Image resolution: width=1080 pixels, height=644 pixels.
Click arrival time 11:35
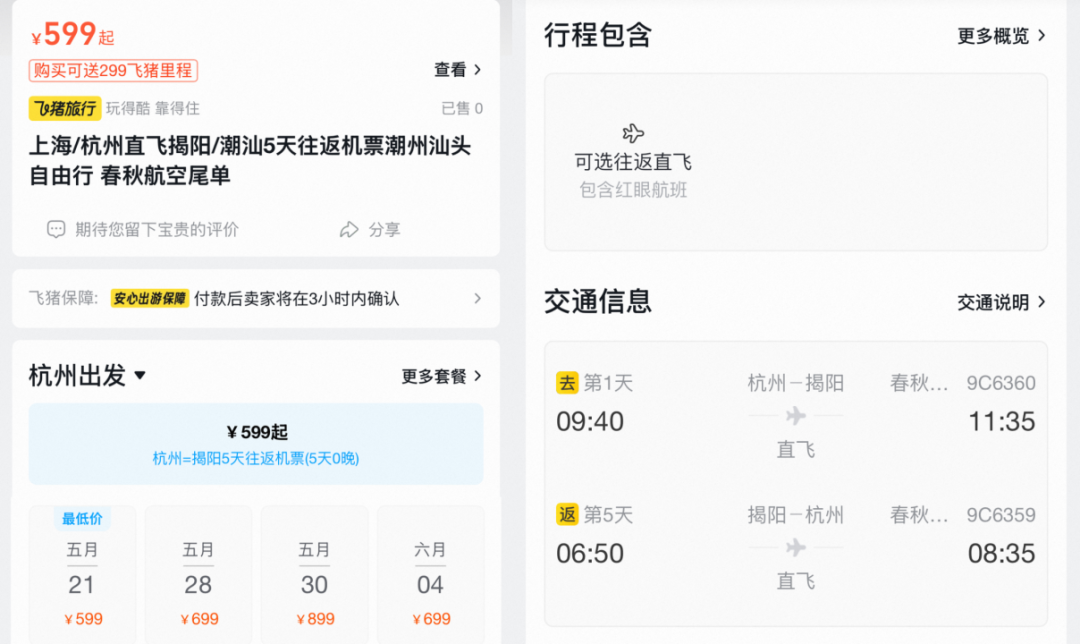tap(1001, 422)
